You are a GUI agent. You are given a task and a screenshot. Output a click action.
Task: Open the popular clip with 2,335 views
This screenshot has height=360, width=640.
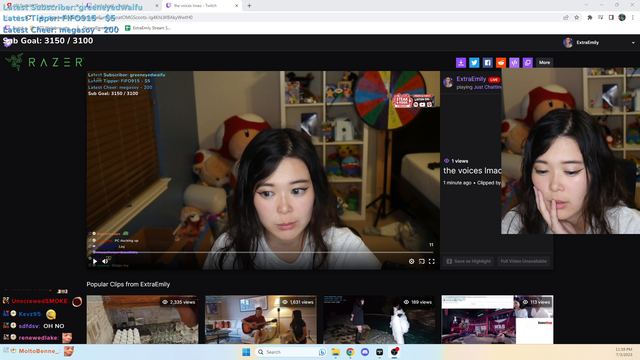142,320
